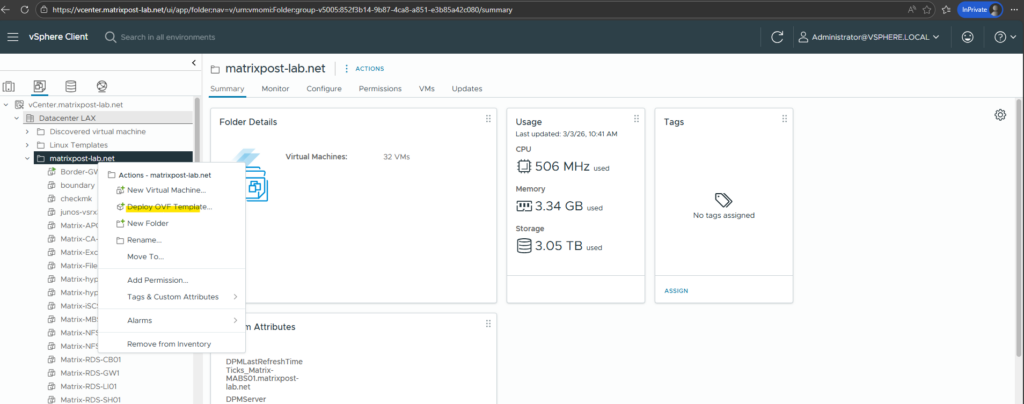This screenshot has height=404, width=1024.
Task: Click the global refresh icon
Action: pos(777,37)
